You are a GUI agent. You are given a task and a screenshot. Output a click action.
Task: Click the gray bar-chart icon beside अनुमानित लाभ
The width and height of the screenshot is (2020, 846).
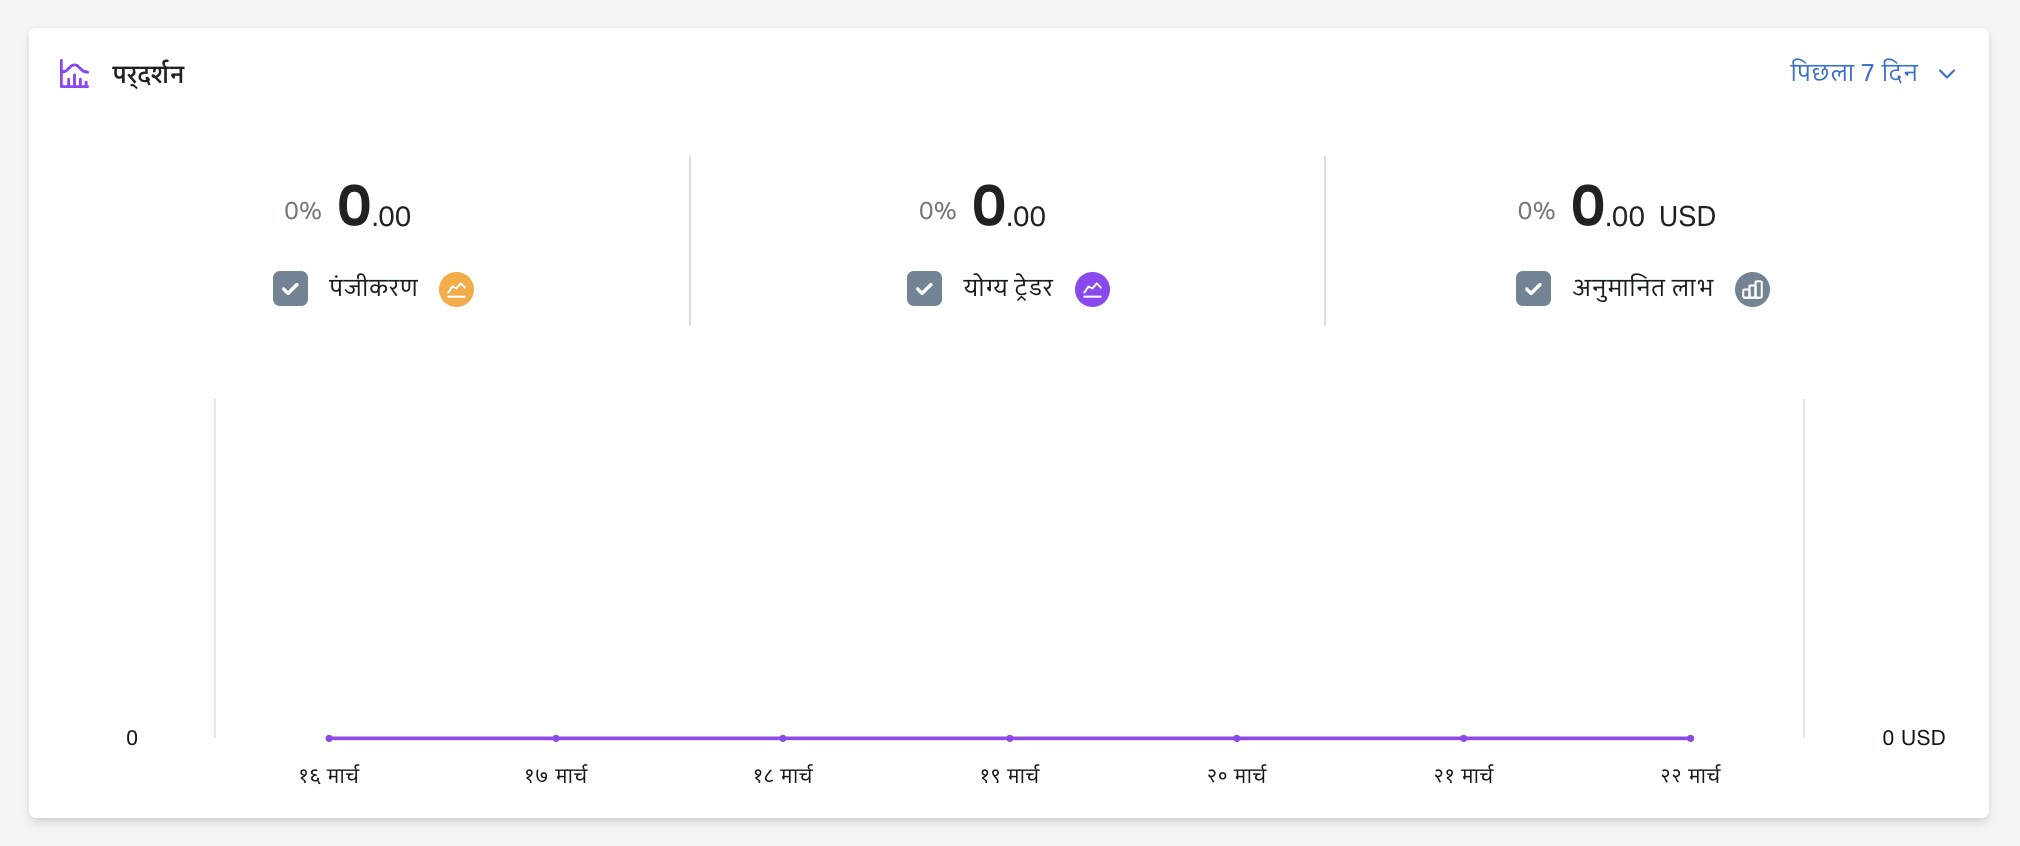[1752, 289]
